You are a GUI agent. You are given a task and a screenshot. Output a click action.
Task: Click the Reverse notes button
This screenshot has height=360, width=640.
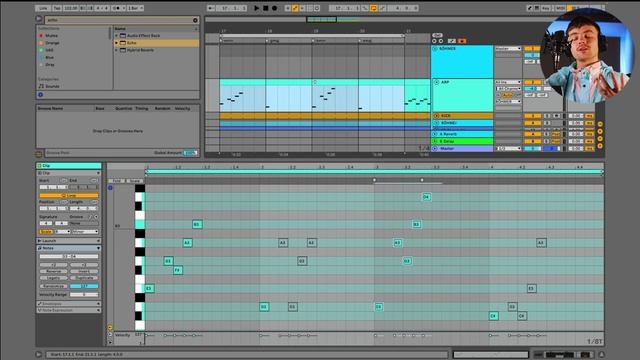pos(53,271)
